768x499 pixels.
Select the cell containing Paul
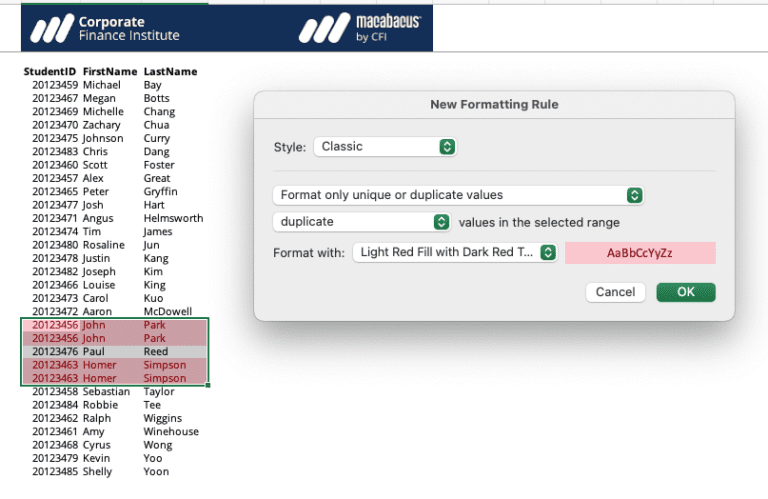click(94, 352)
